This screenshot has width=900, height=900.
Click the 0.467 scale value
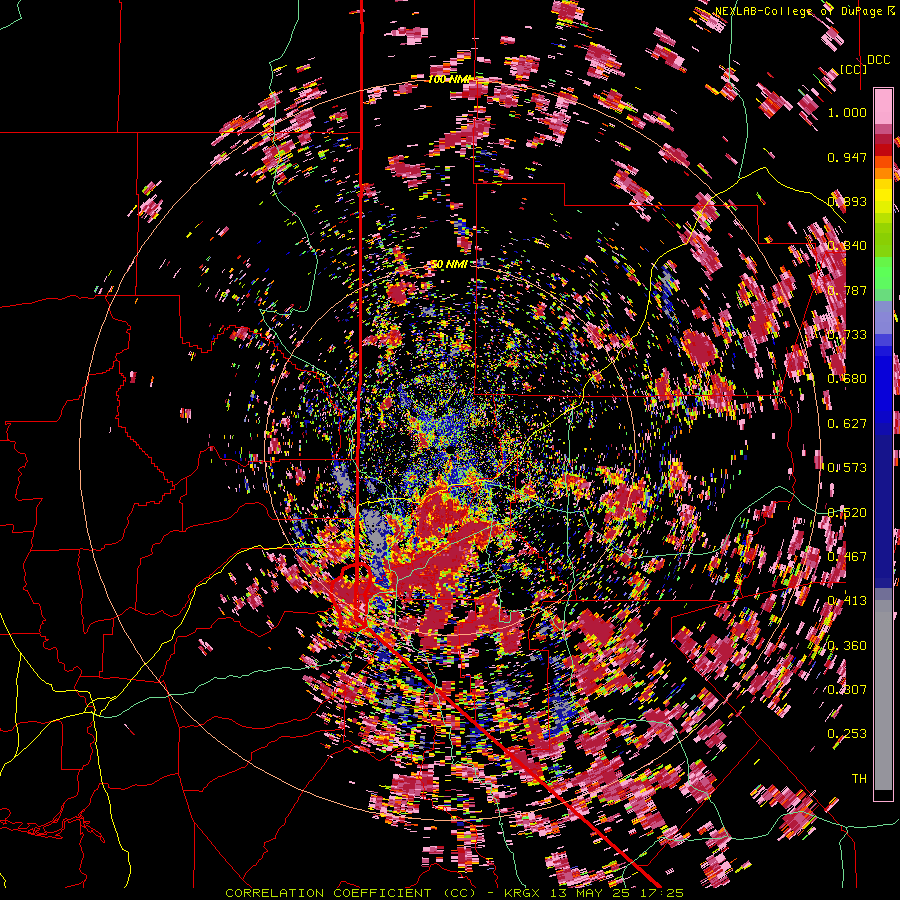coord(847,557)
